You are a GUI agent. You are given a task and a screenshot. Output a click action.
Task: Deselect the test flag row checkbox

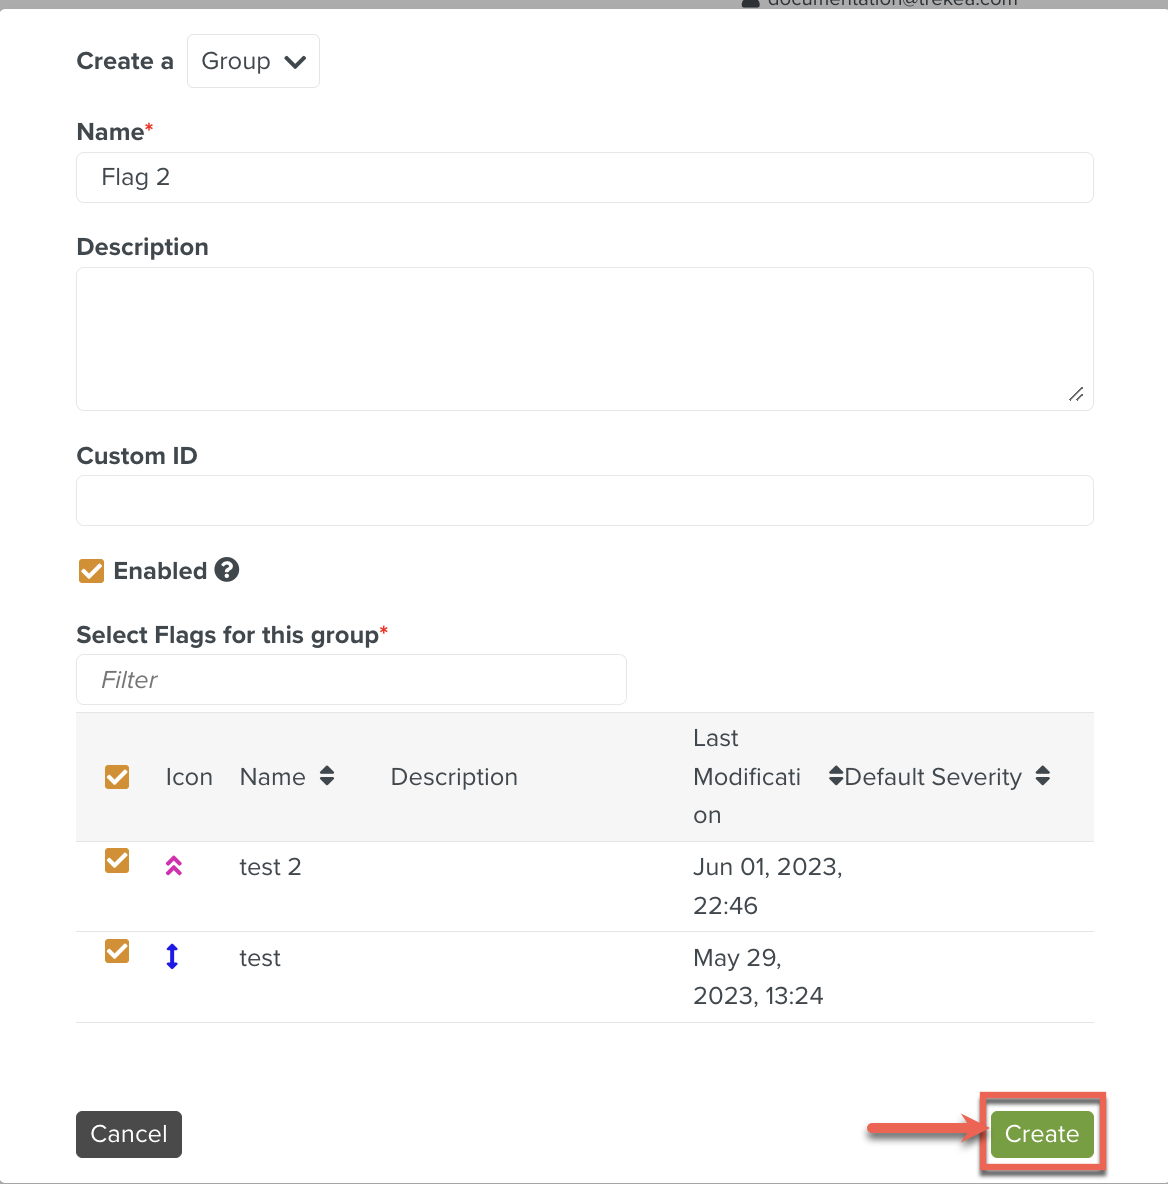(x=117, y=951)
